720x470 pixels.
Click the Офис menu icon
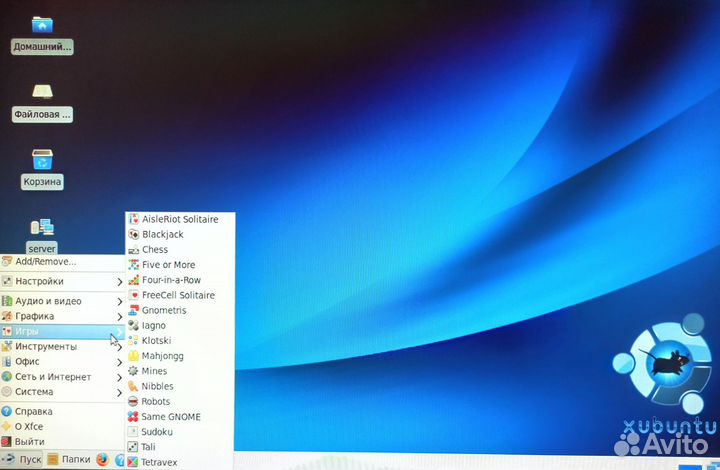(6, 361)
